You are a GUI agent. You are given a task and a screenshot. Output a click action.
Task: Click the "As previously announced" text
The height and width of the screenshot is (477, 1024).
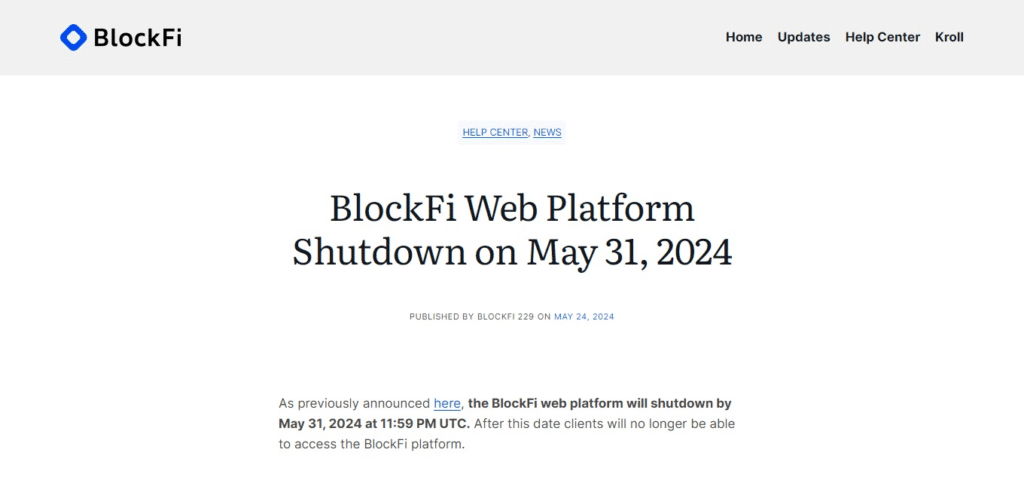point(354,403)
